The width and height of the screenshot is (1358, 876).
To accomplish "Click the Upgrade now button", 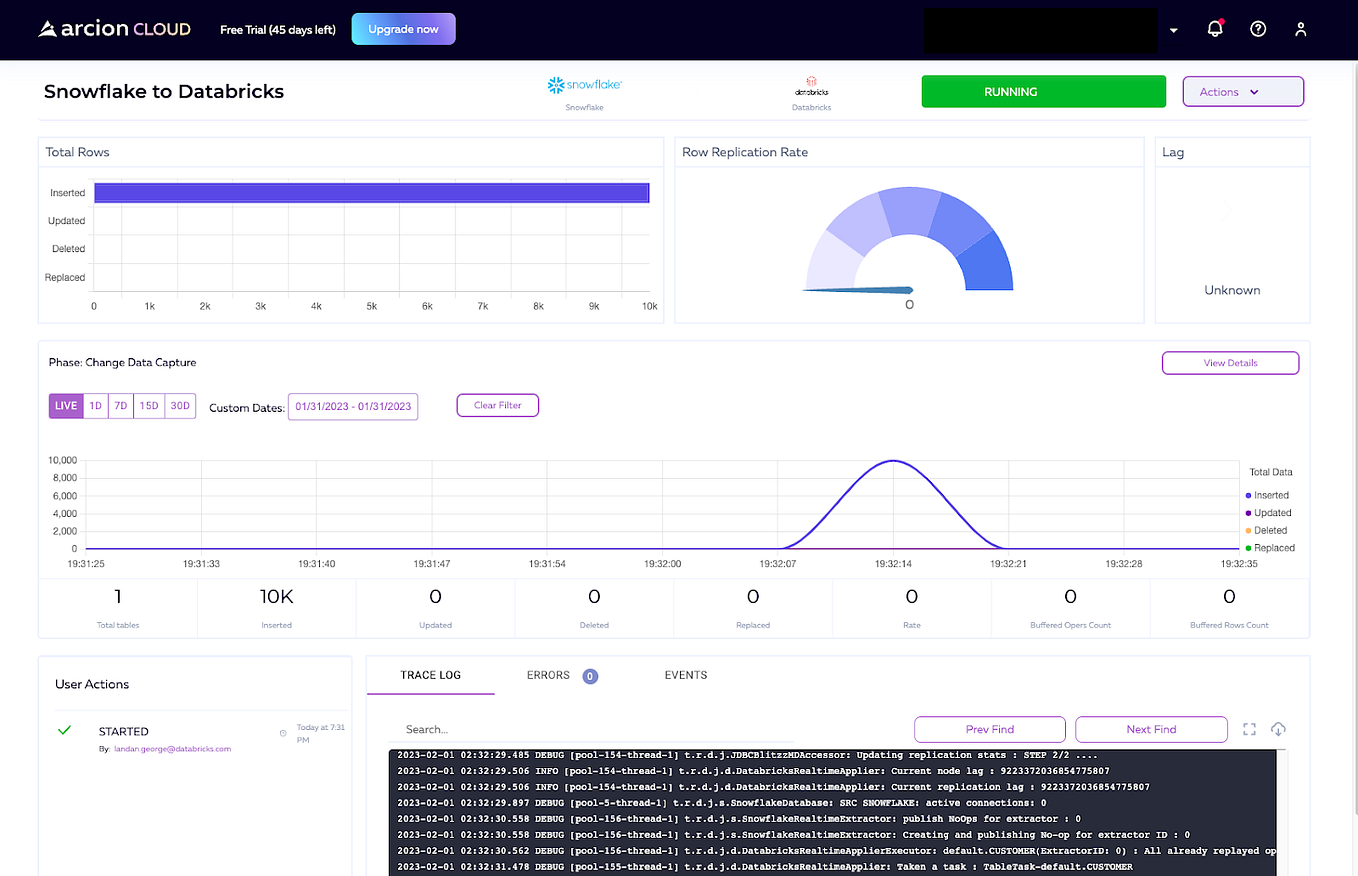I will [x=403, y=29].
